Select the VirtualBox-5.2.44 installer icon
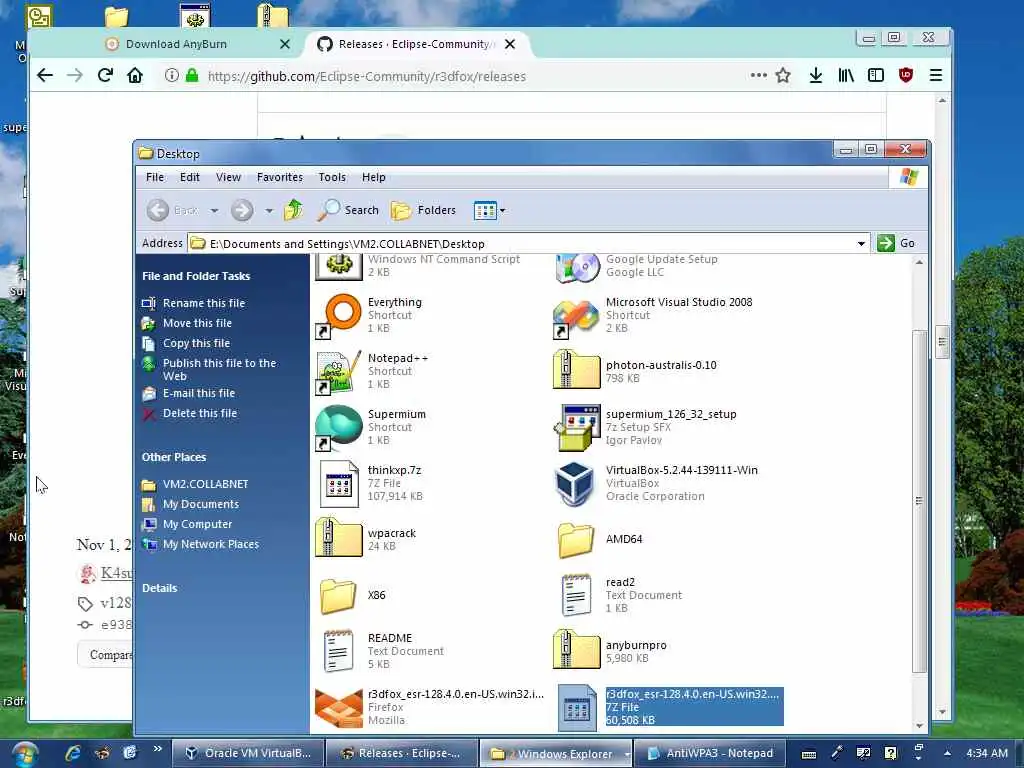Screen dimensions: 1024x768 pyautogui.click(x=575, y=484)
